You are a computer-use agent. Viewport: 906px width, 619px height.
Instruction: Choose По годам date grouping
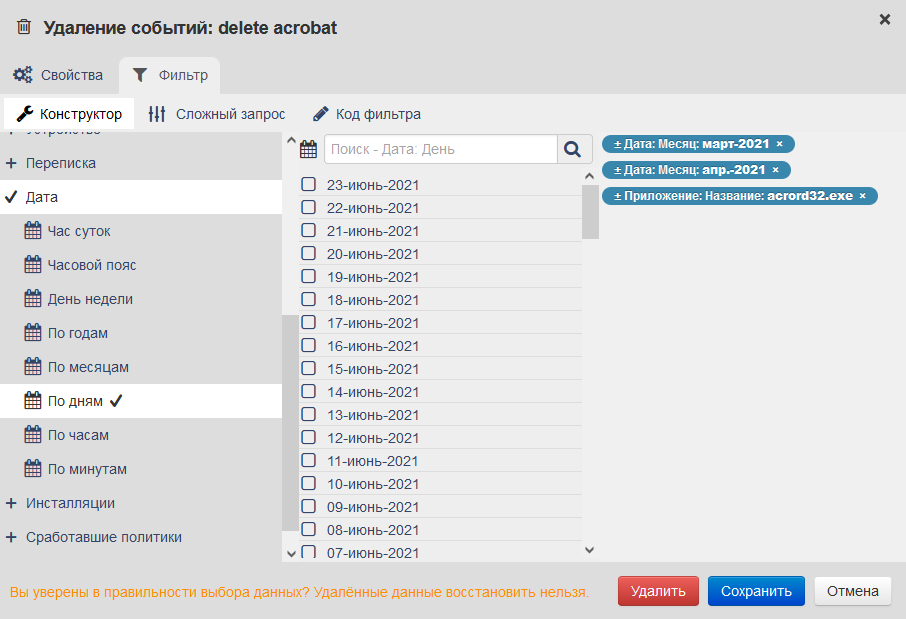coord(77,333)
